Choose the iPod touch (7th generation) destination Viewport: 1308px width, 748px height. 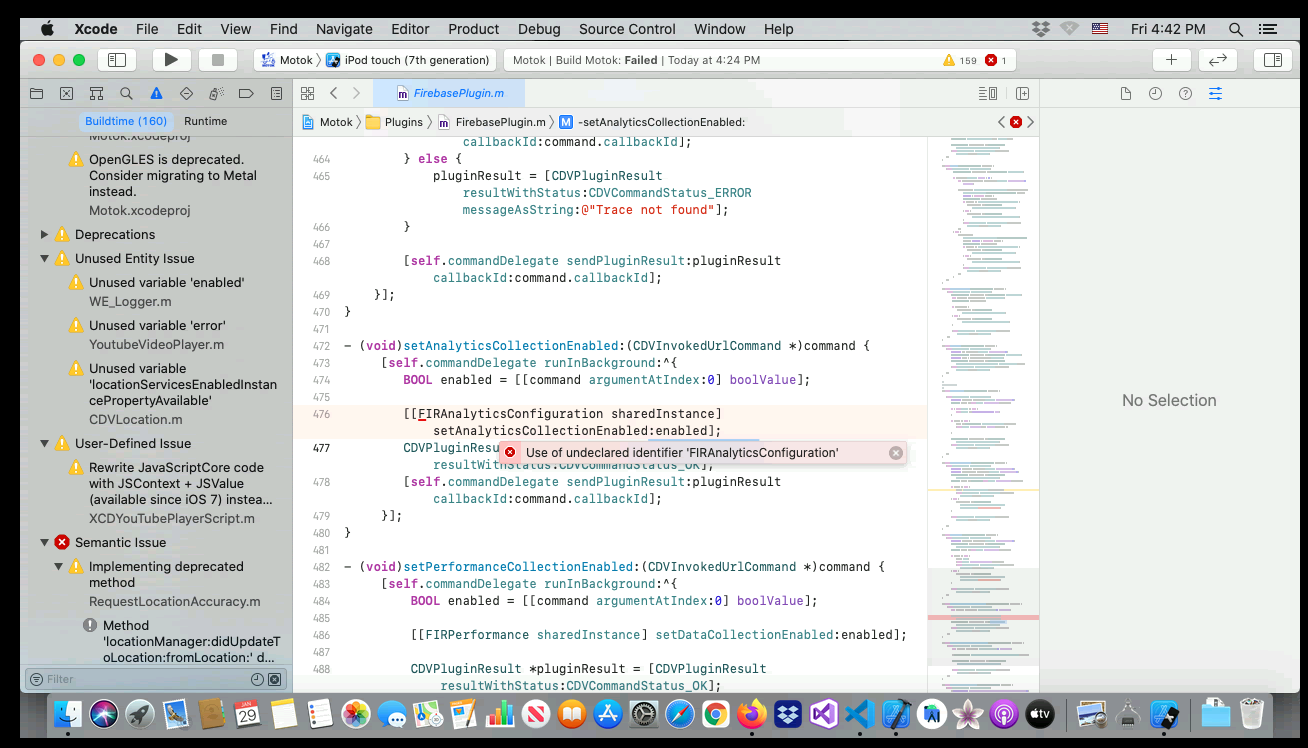[408, 60]
